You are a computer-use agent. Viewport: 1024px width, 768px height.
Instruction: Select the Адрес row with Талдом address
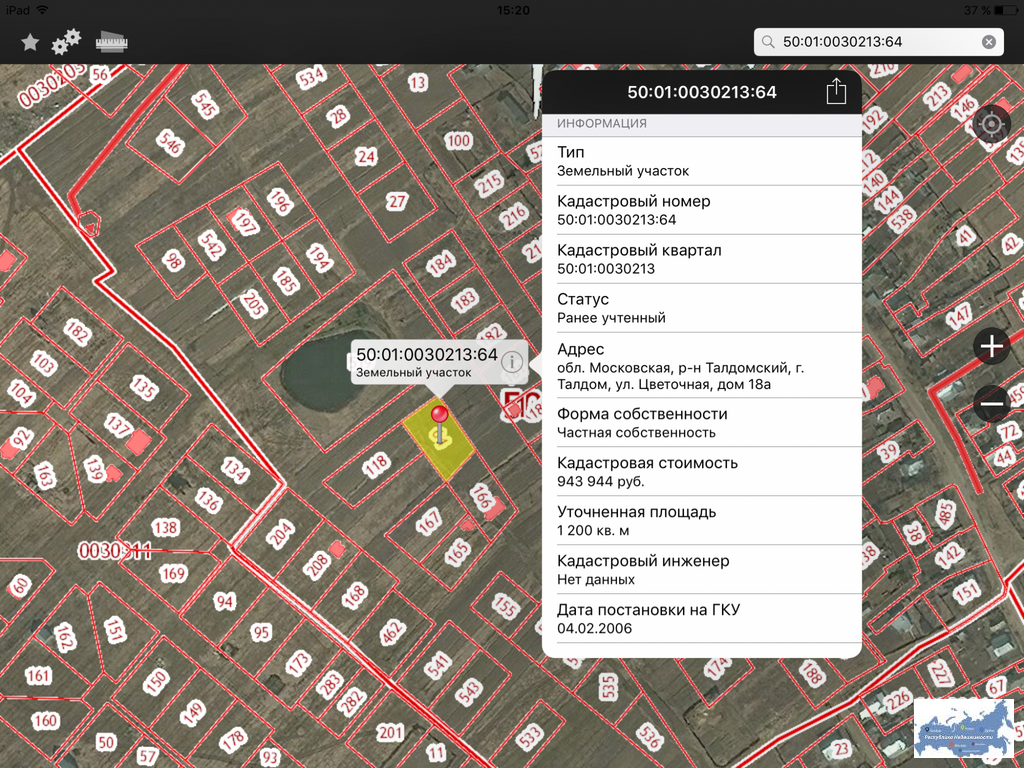[x=701, y=366]
